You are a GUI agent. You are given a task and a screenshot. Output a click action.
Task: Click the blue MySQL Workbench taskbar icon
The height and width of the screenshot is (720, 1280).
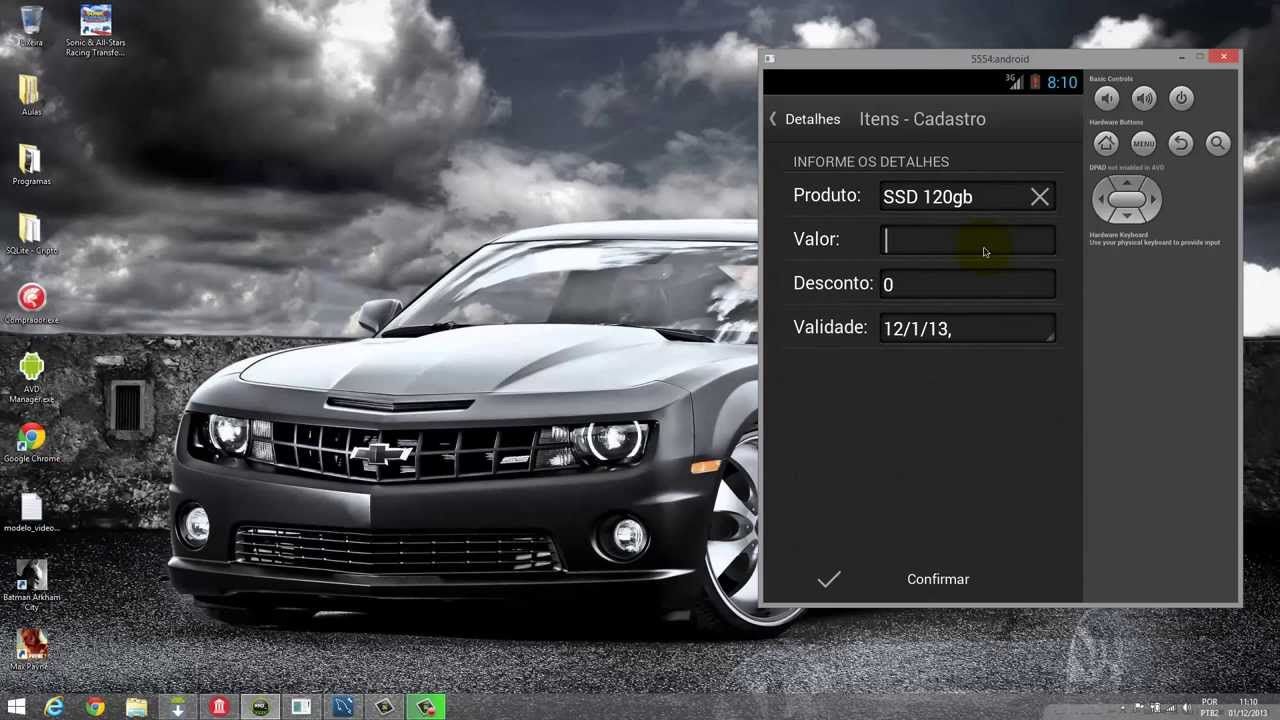(x=343, y=708)
